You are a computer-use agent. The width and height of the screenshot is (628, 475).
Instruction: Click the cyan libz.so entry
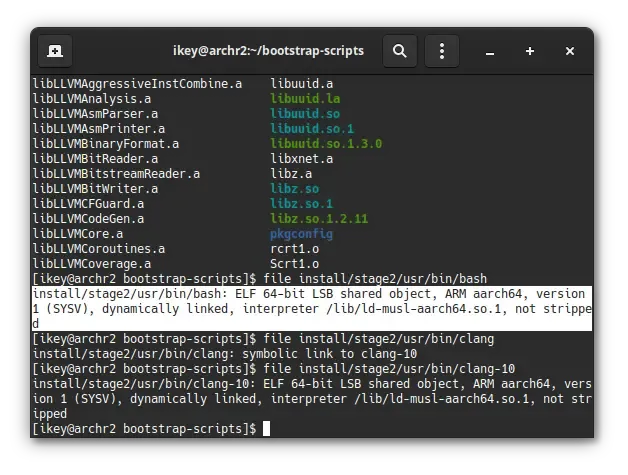click(295, 189)
